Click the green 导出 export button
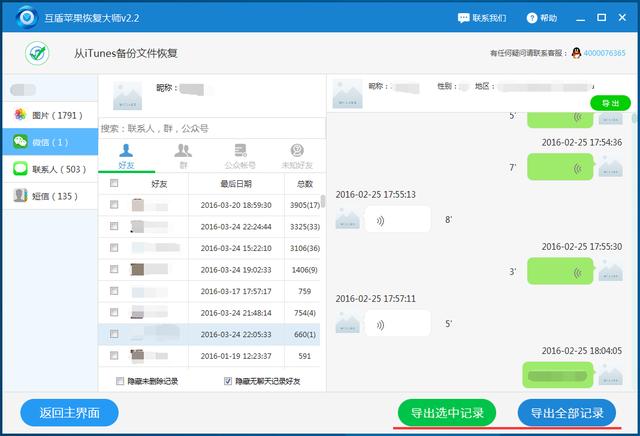Image resolution: width=640 pixels, height=436 pixels. click(610, 103)
